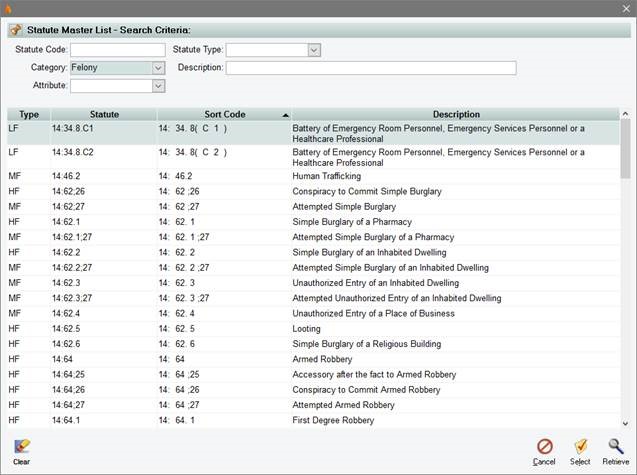The height and width of the screenshot is (475, 637).
Task: Open the Attribute dropdown
Action: [x=158, y=86]
